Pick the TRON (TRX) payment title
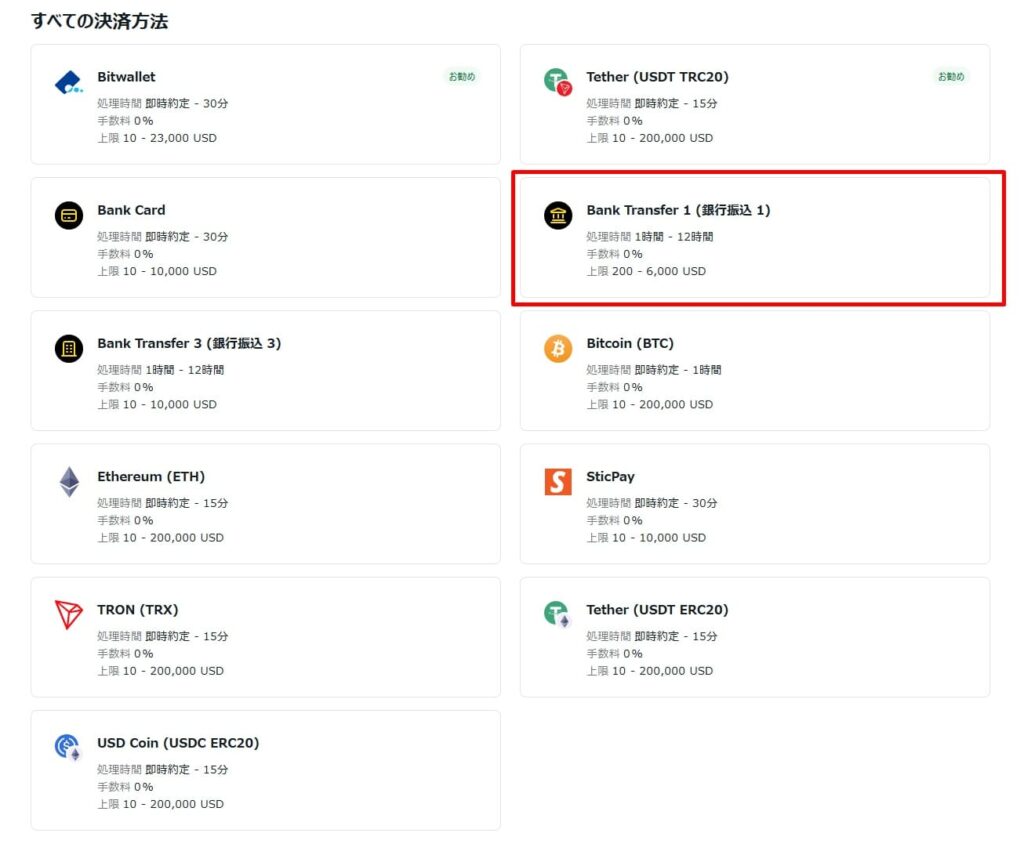Image resolution: width=1024 pixels, height=862 pixels. click(138, 609)
